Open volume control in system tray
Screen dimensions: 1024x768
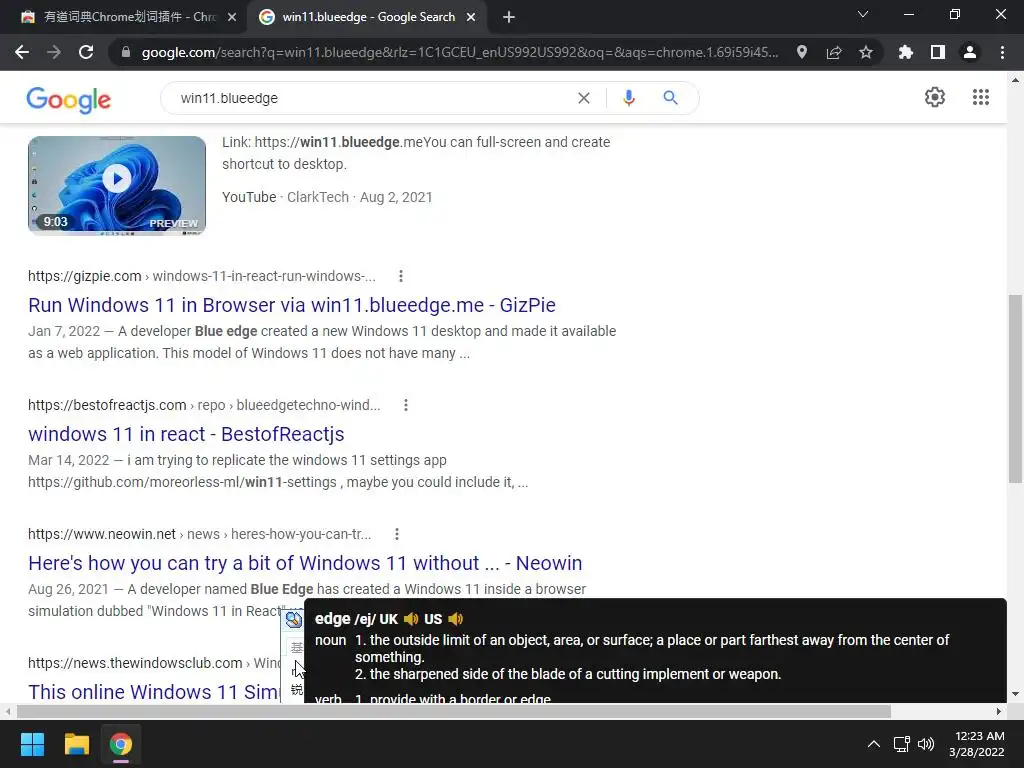click(x=926, y=744)
